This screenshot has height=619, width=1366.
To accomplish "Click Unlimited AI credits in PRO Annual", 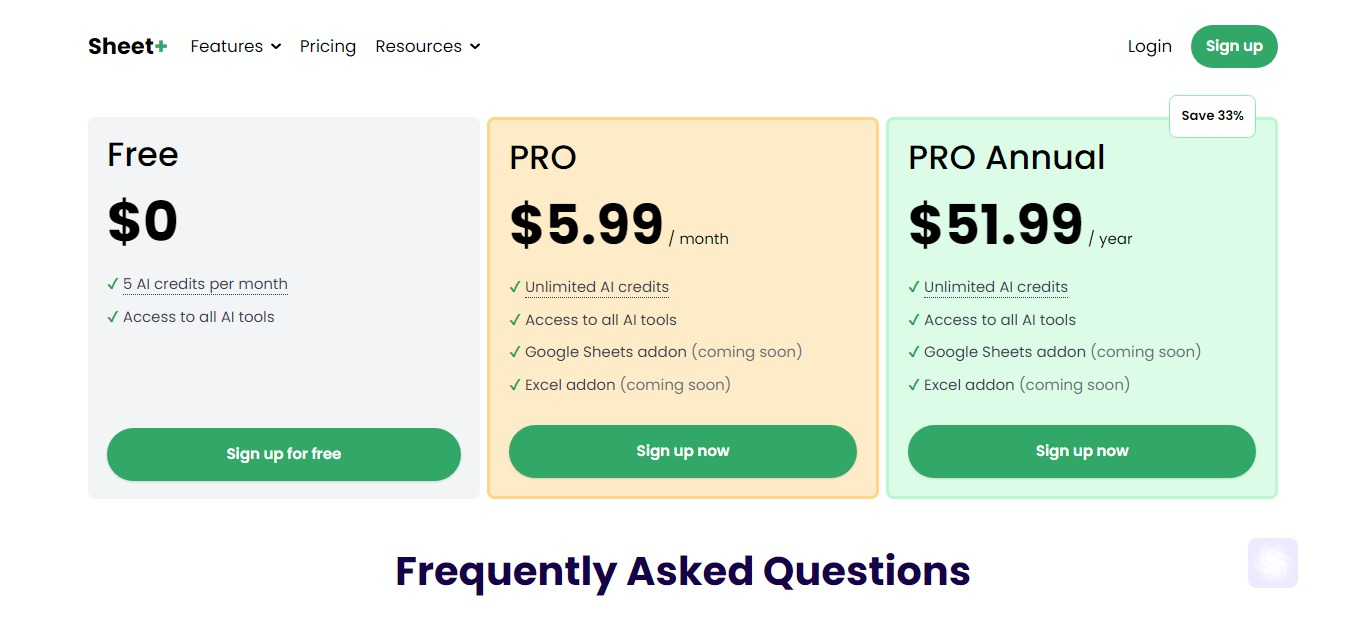I will point(996,287).
